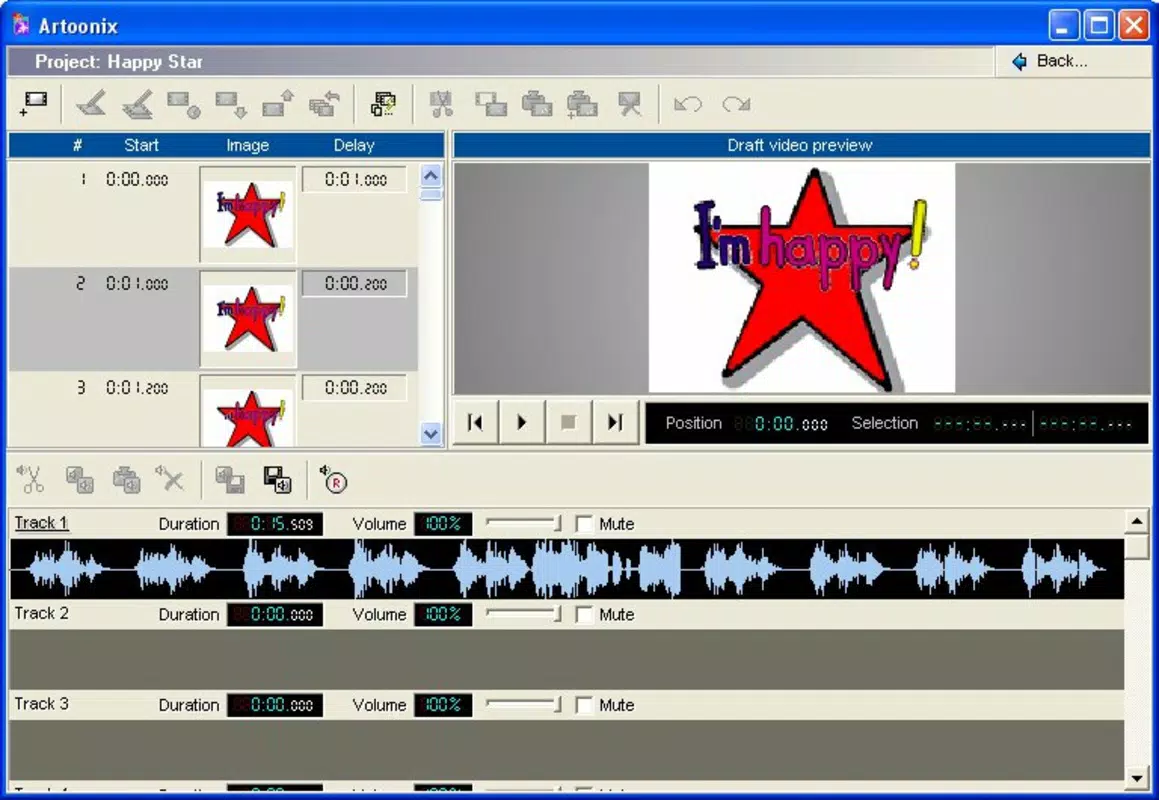Click the paste sound icon
This screenshot has height=800, width=1159.
[x=126, y=479]
